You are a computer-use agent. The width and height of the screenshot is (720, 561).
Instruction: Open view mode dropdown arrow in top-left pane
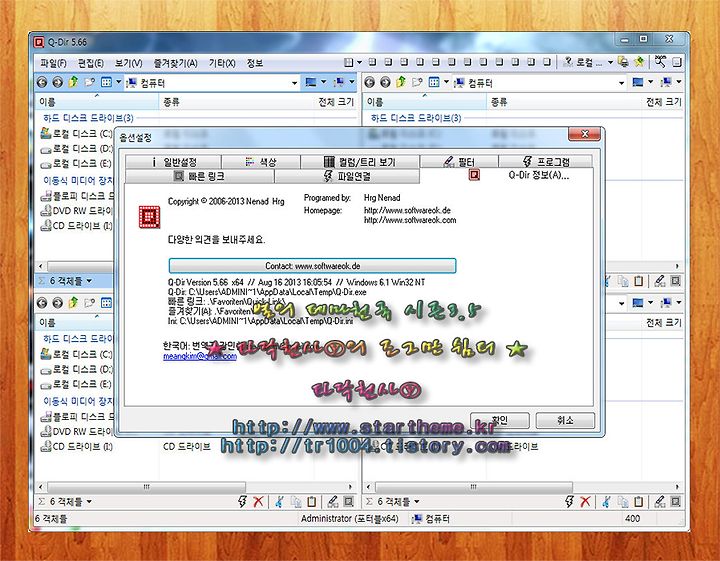(118, 82)
